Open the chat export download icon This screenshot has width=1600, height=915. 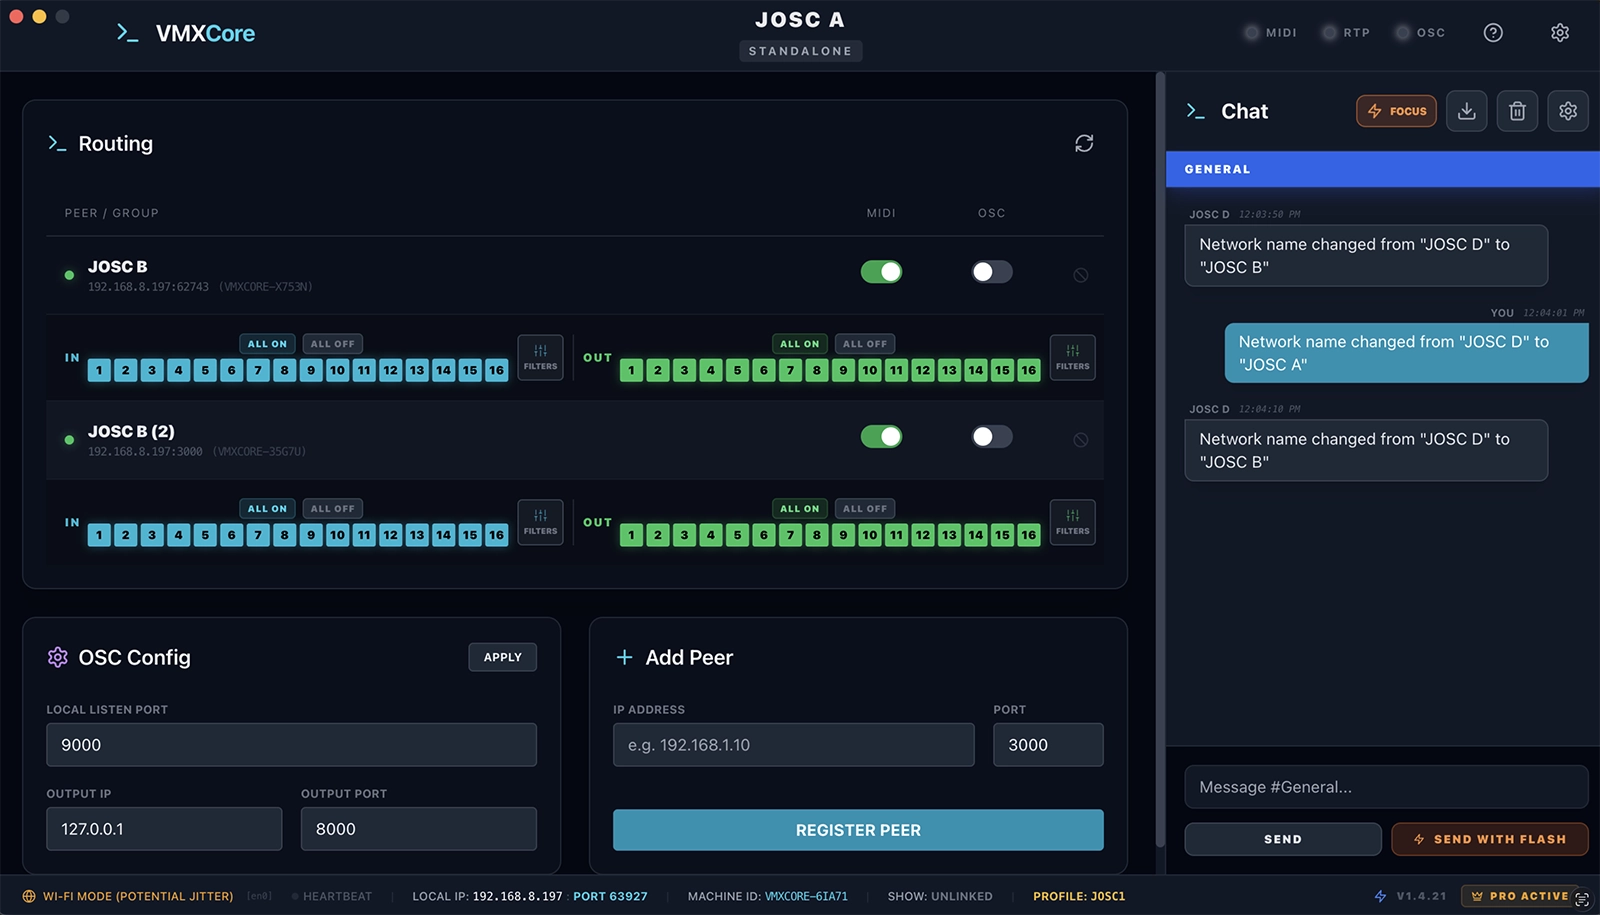tap(1467, 111)
